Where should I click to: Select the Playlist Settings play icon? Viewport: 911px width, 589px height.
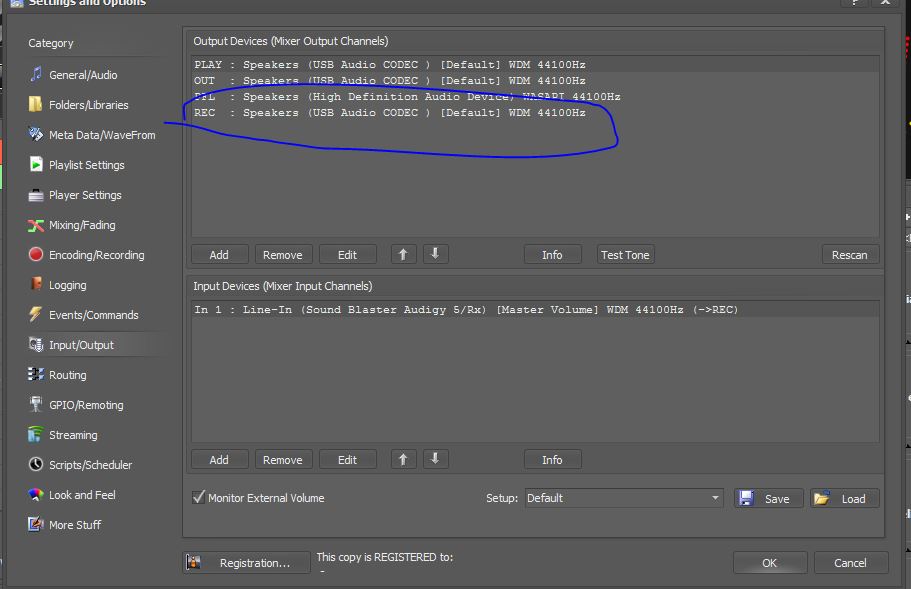coord(36,165)
